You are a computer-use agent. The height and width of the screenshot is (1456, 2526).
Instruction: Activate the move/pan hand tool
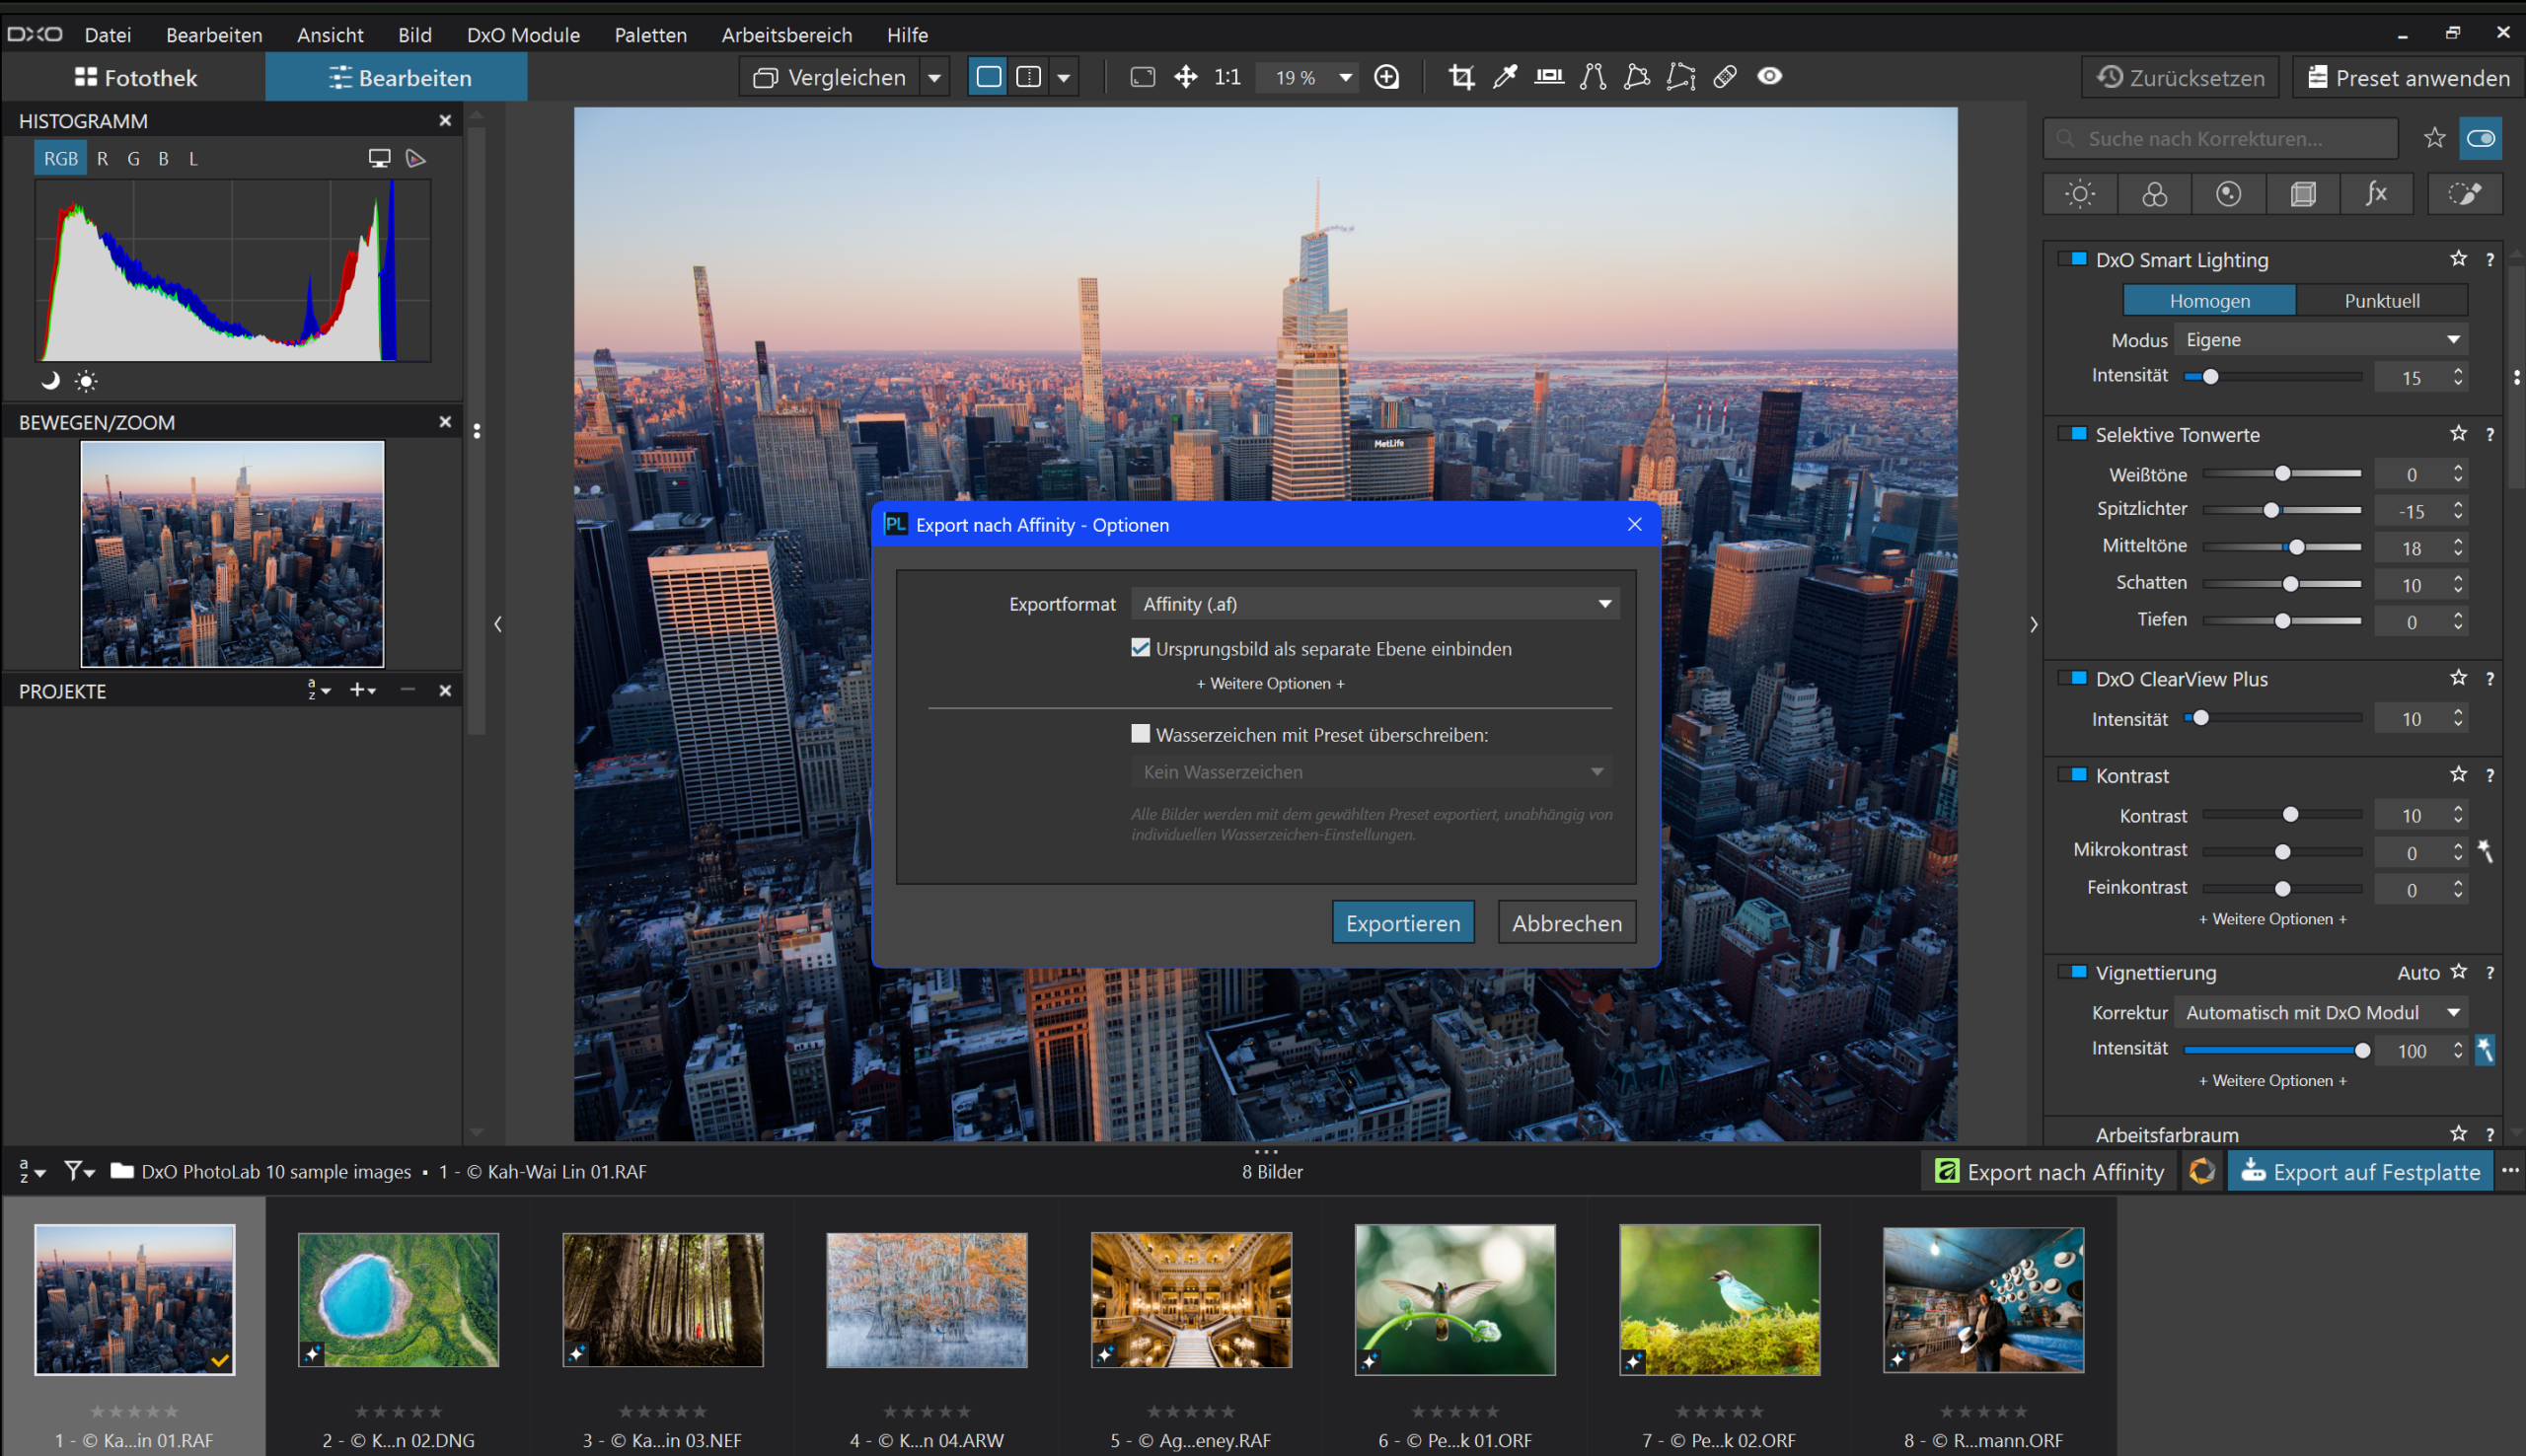[x=1185, y=77]
